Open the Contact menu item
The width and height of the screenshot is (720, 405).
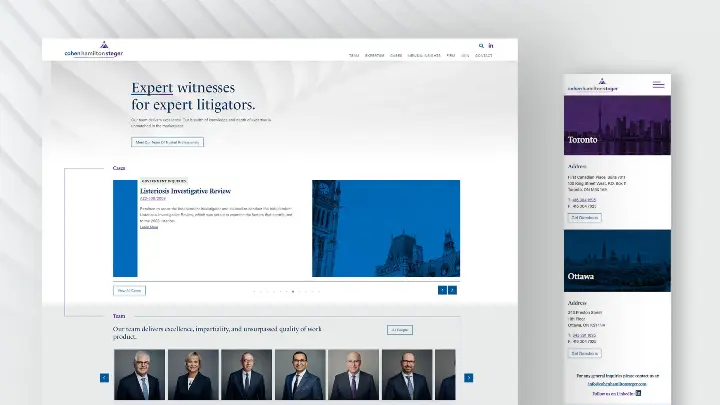483,56
